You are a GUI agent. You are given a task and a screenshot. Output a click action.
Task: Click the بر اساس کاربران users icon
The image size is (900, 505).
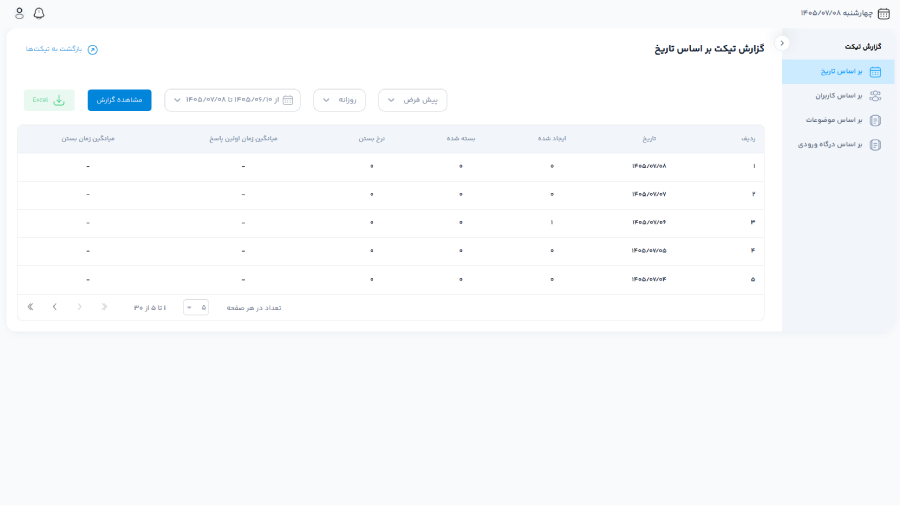click(x=875, y=96)
